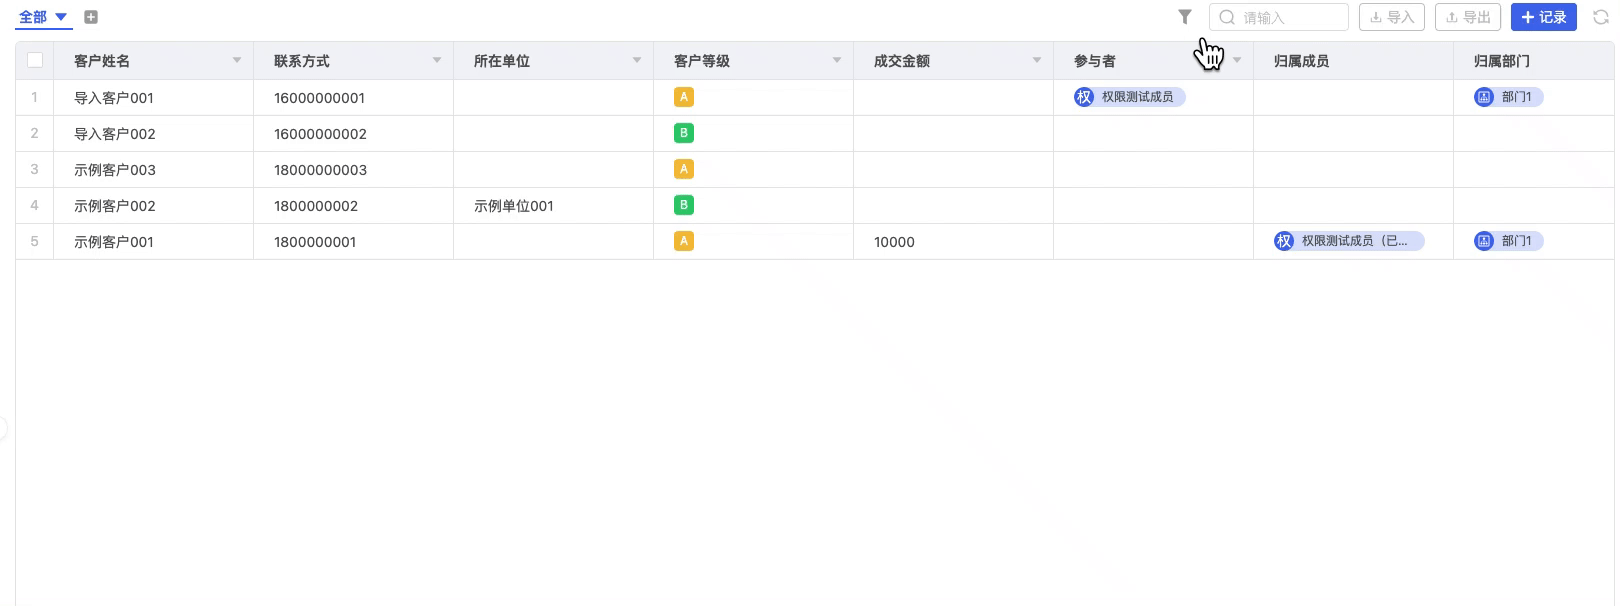This screenshot has width=1620, height=606.
Task: Click the filter funnel icon
Action: coord(1185,17)
